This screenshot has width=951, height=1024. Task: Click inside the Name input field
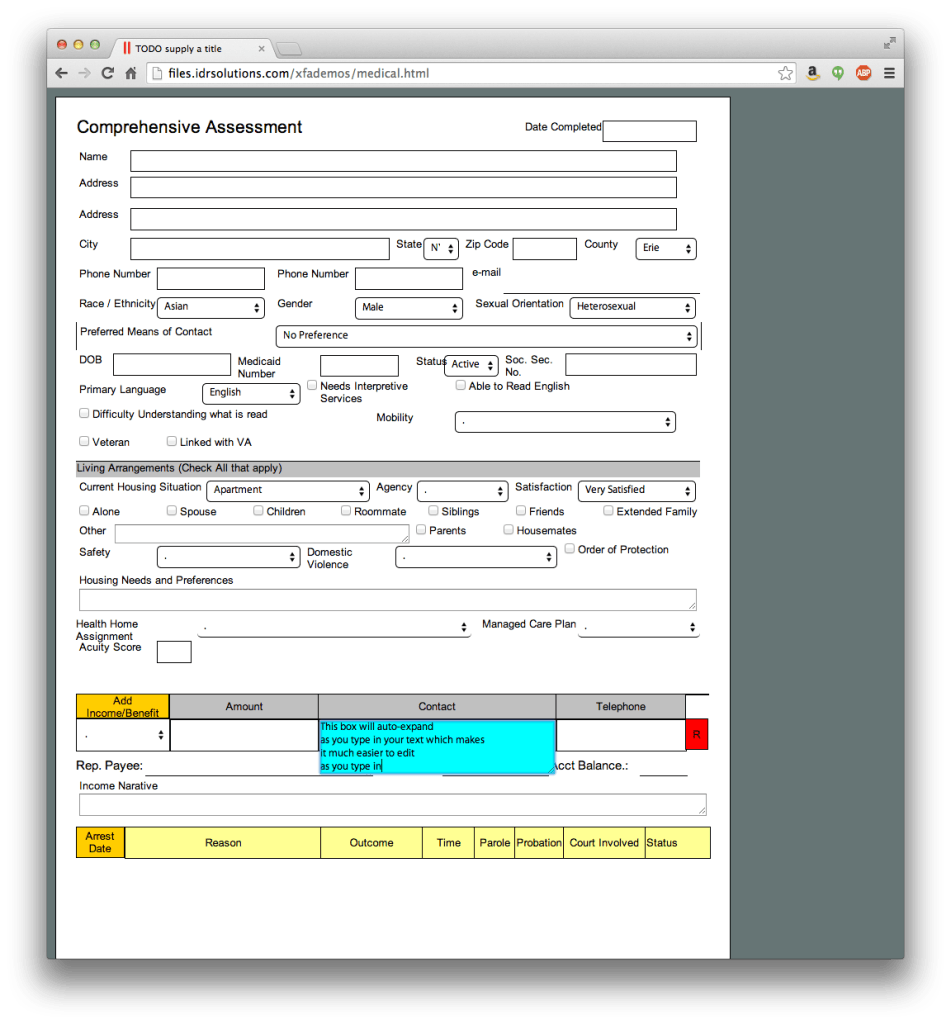point(400,161)
